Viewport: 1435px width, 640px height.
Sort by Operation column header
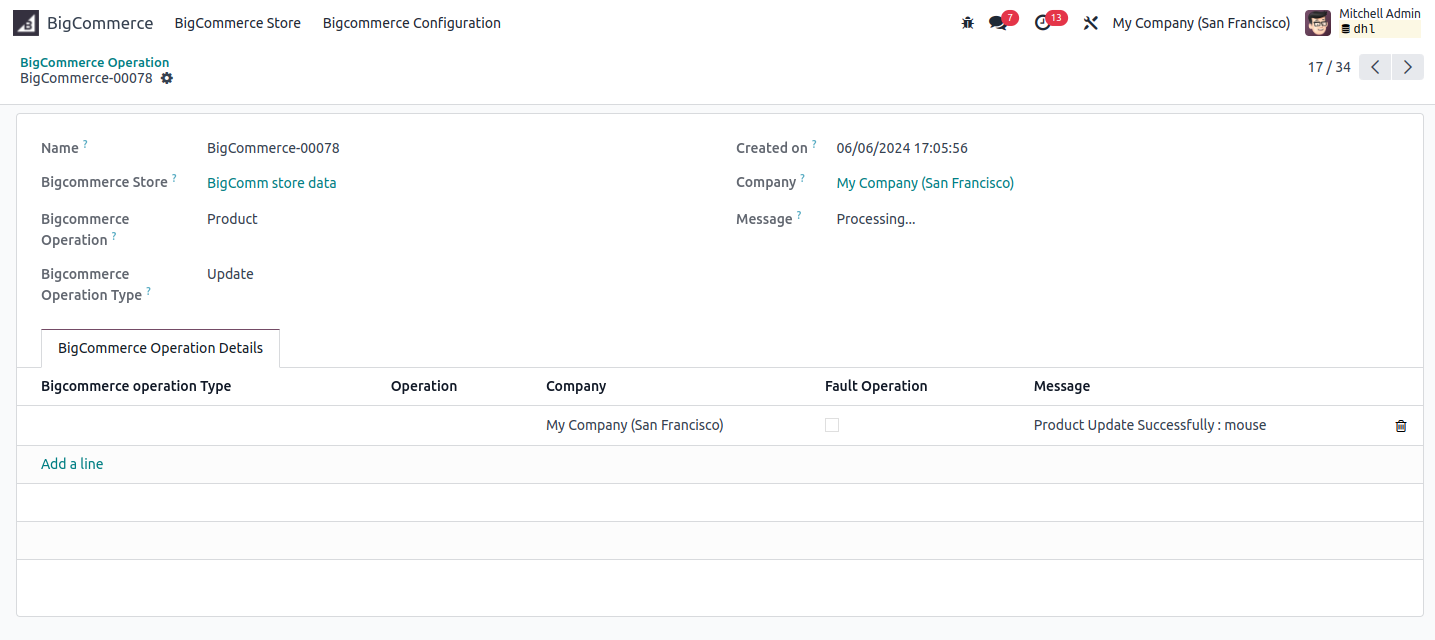[424, 386]
